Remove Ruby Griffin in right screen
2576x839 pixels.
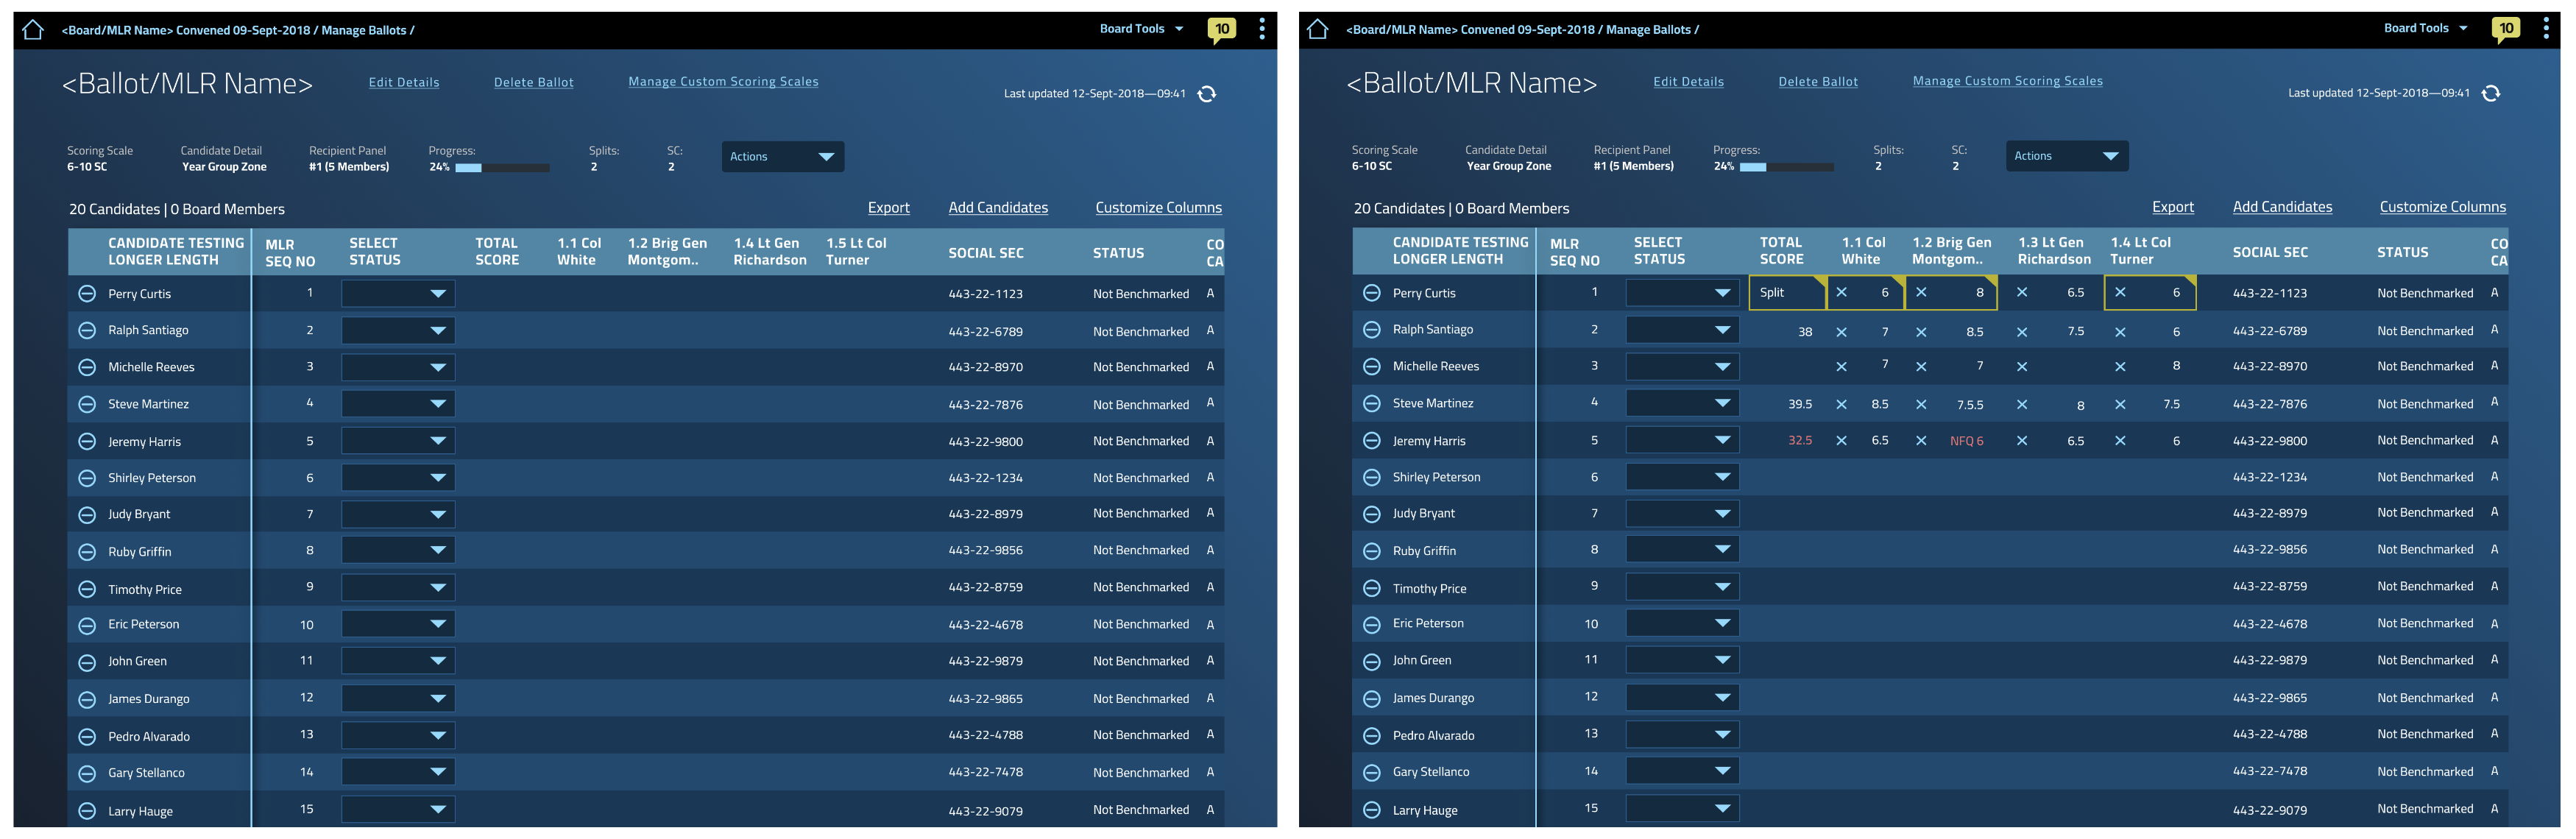click(x=1371, y=551)
